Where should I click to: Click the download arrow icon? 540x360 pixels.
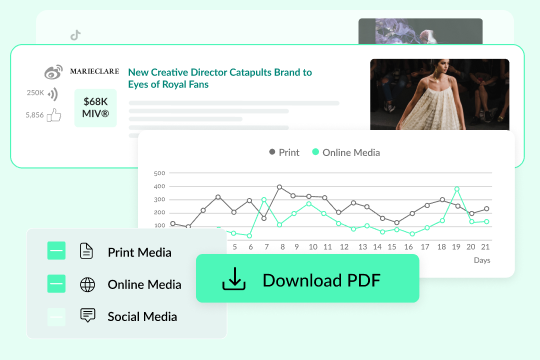pyautogui.click(x=234, y=279)
